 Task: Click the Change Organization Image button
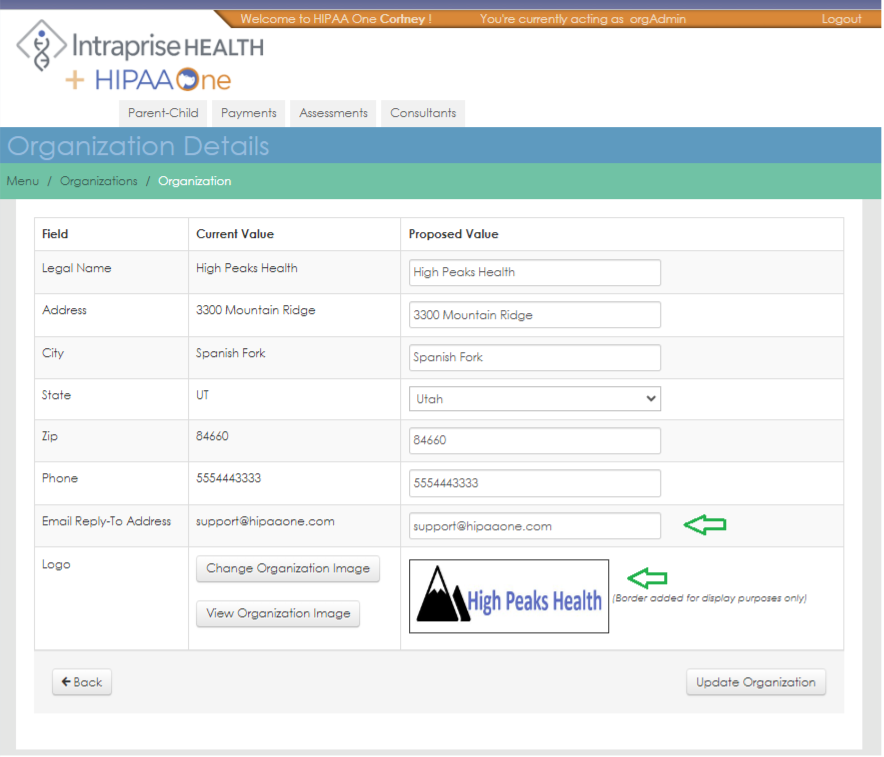pos(287,568)
